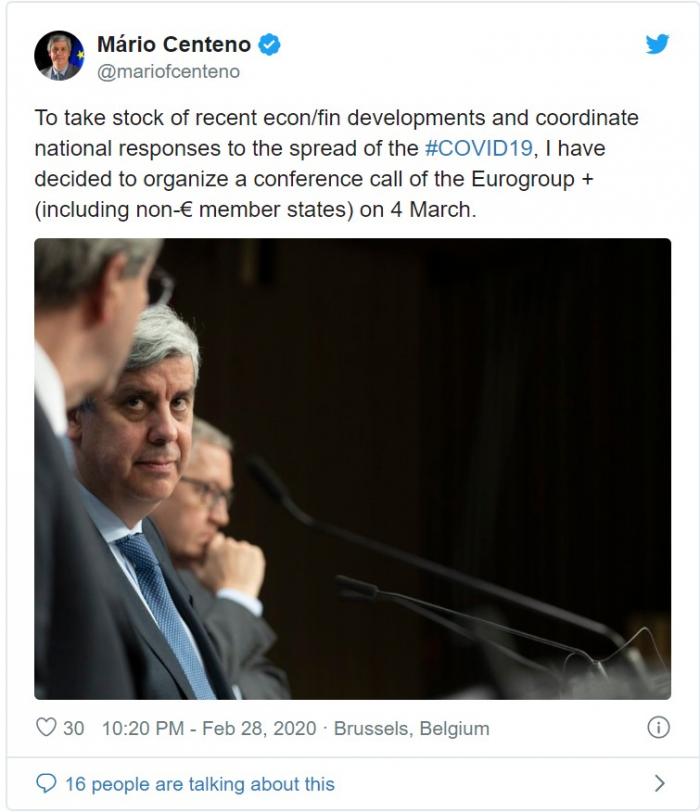The width and height of the screenshot is (700, 812).
Task: Click the 10:20 PM - Feb 28, 2020 timestamp
Action: (209, 728)
